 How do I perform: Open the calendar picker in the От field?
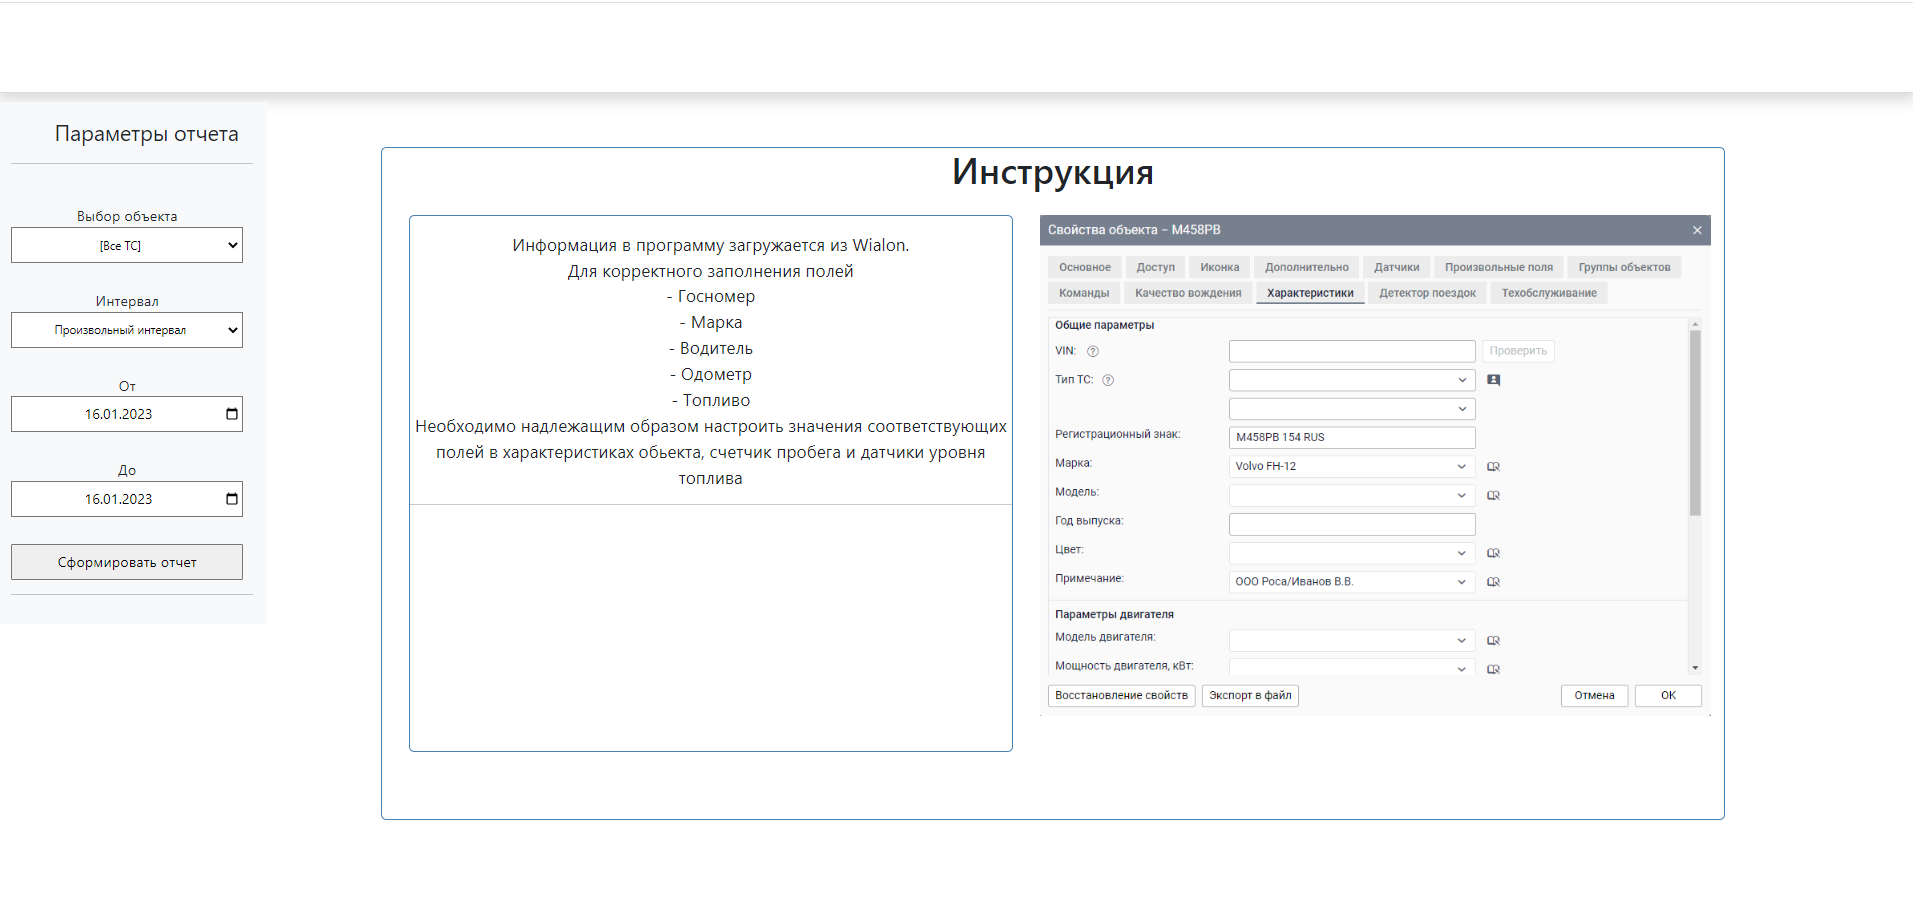tap(232, 414)
